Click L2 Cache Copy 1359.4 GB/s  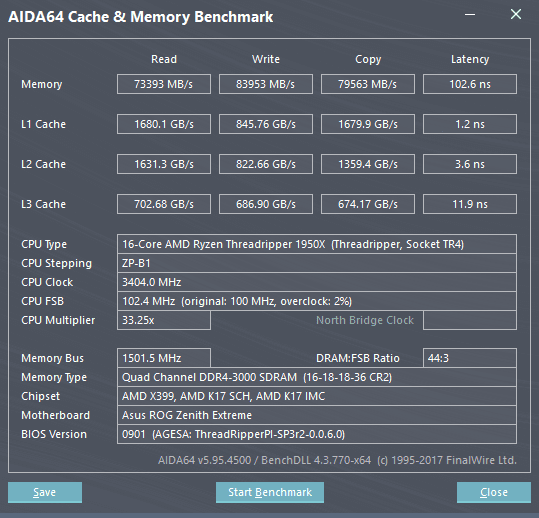coord(368,164)
